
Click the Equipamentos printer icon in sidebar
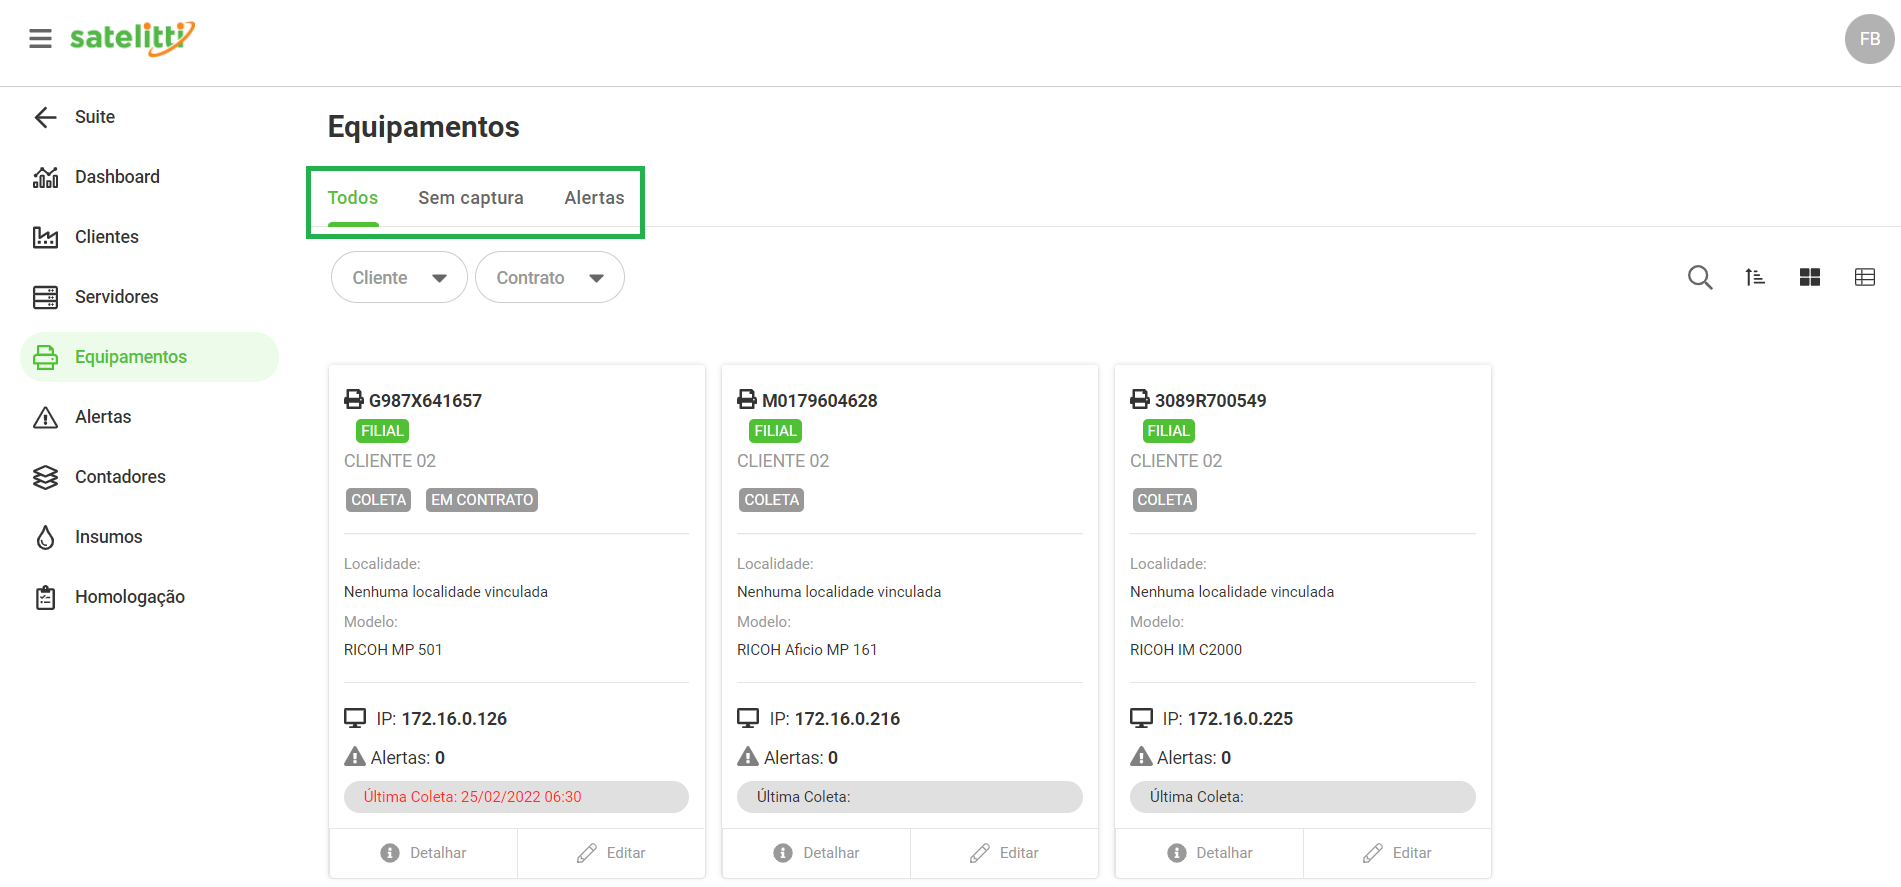pyautogui.click(x=45, y=357)
